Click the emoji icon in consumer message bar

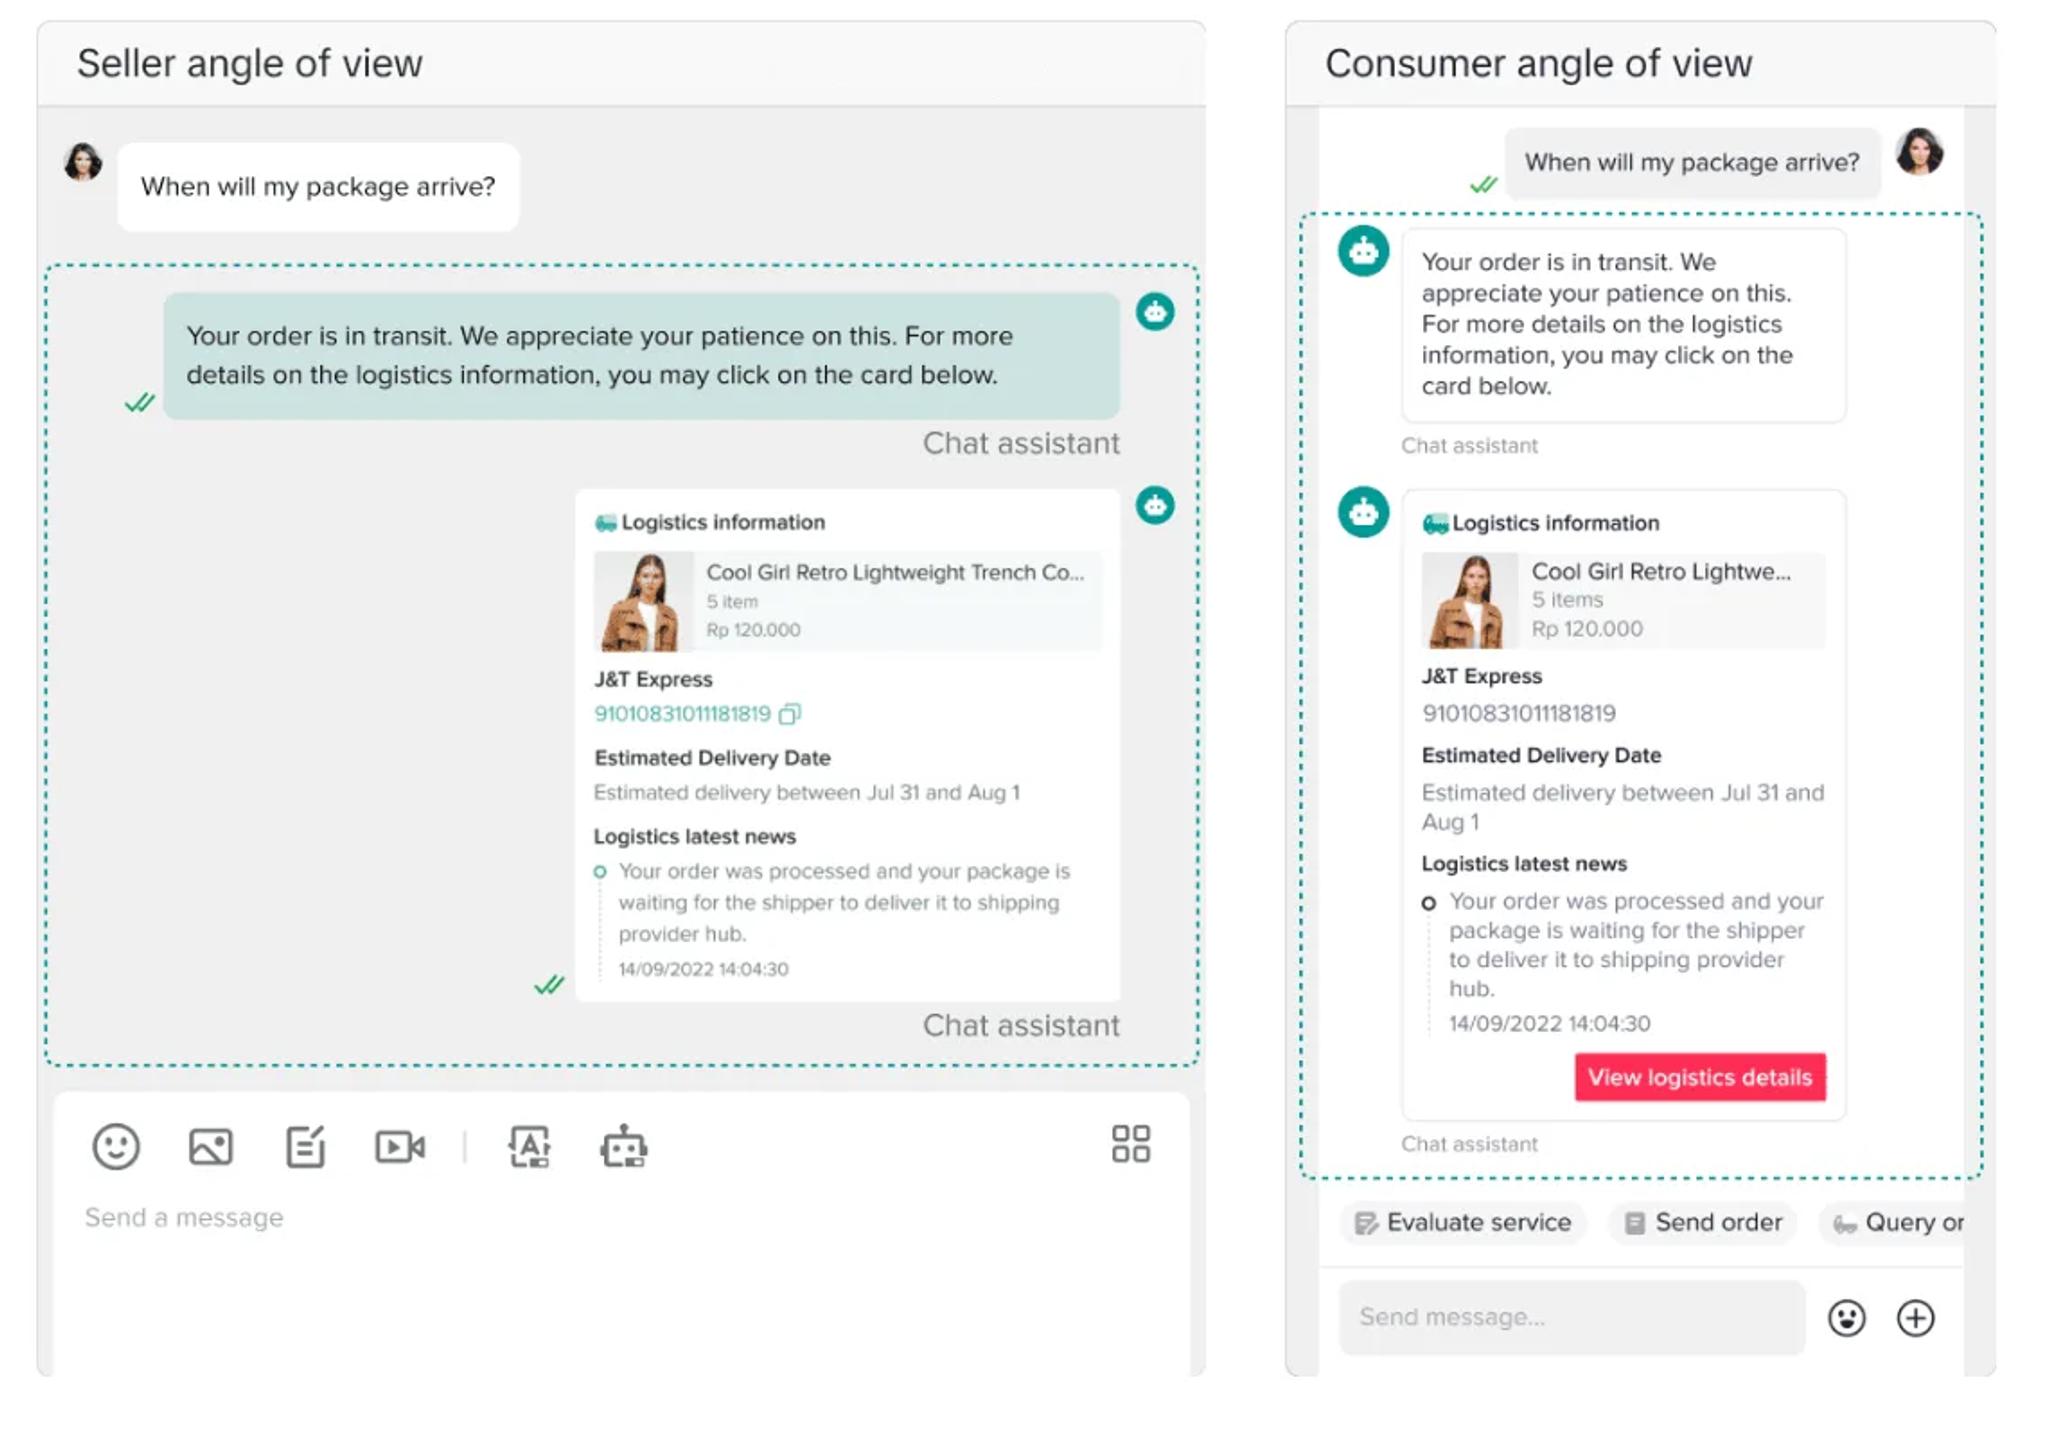click(1846, 1318)
